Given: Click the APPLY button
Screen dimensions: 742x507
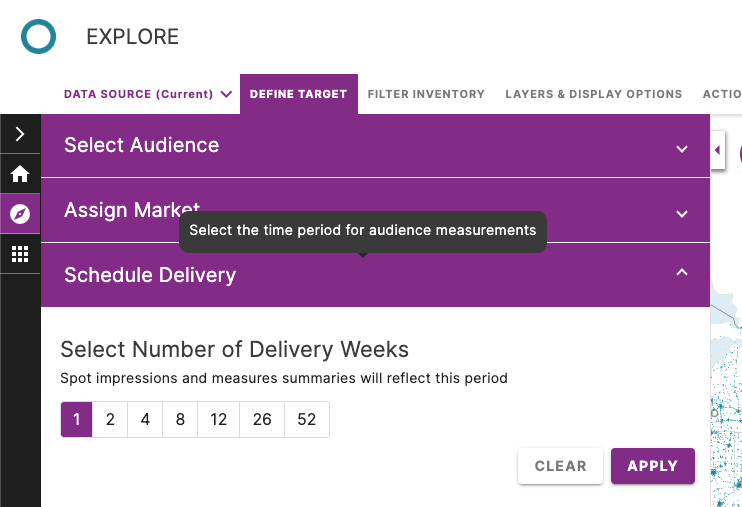Looking at the screenshot, I should click(653, 466).
